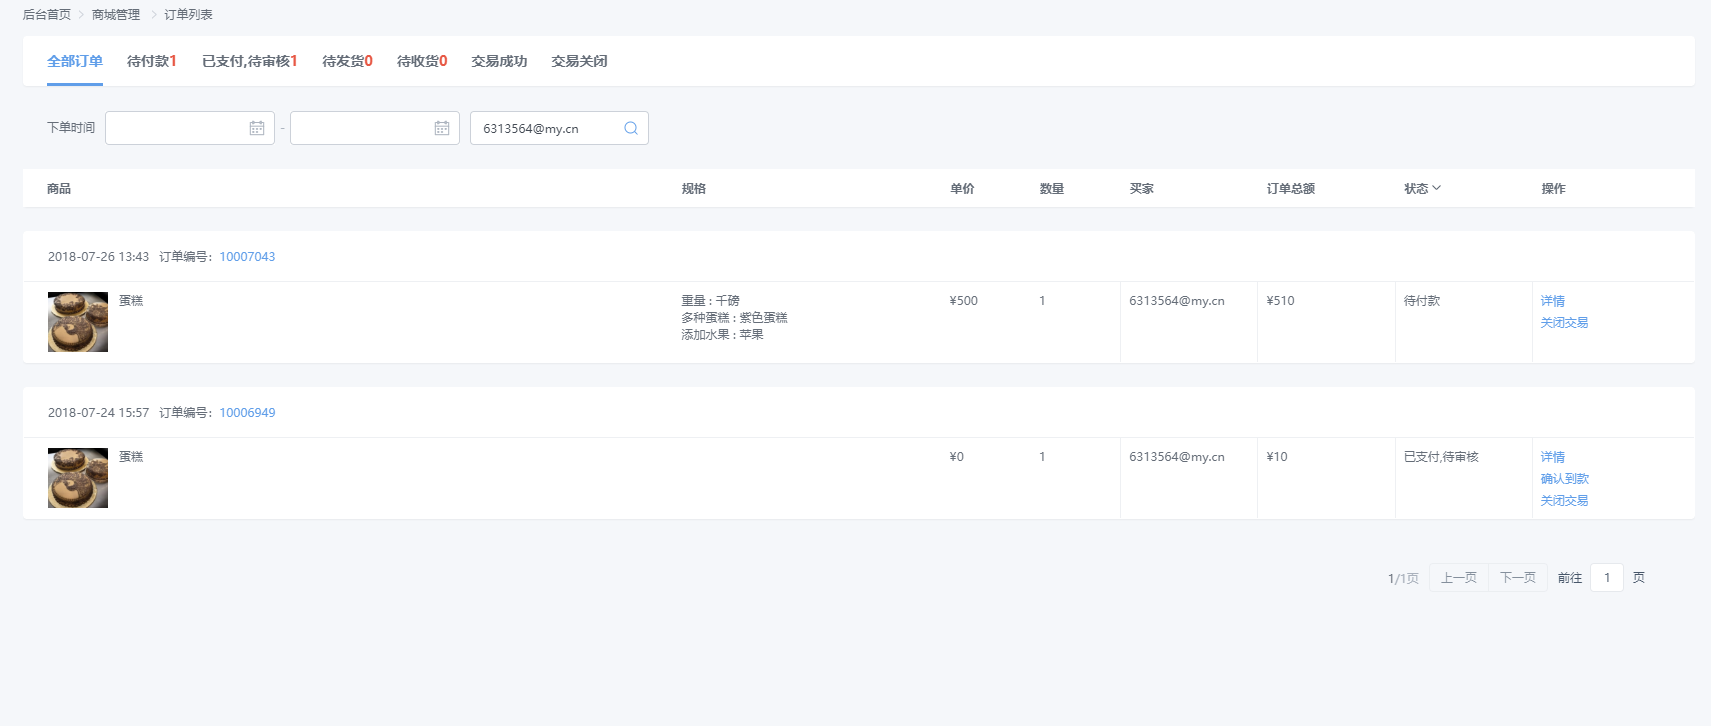This screenshot has height=726, width=1711.
Task: Open the 已支付,待审核 tab
Action: [249, 61]
